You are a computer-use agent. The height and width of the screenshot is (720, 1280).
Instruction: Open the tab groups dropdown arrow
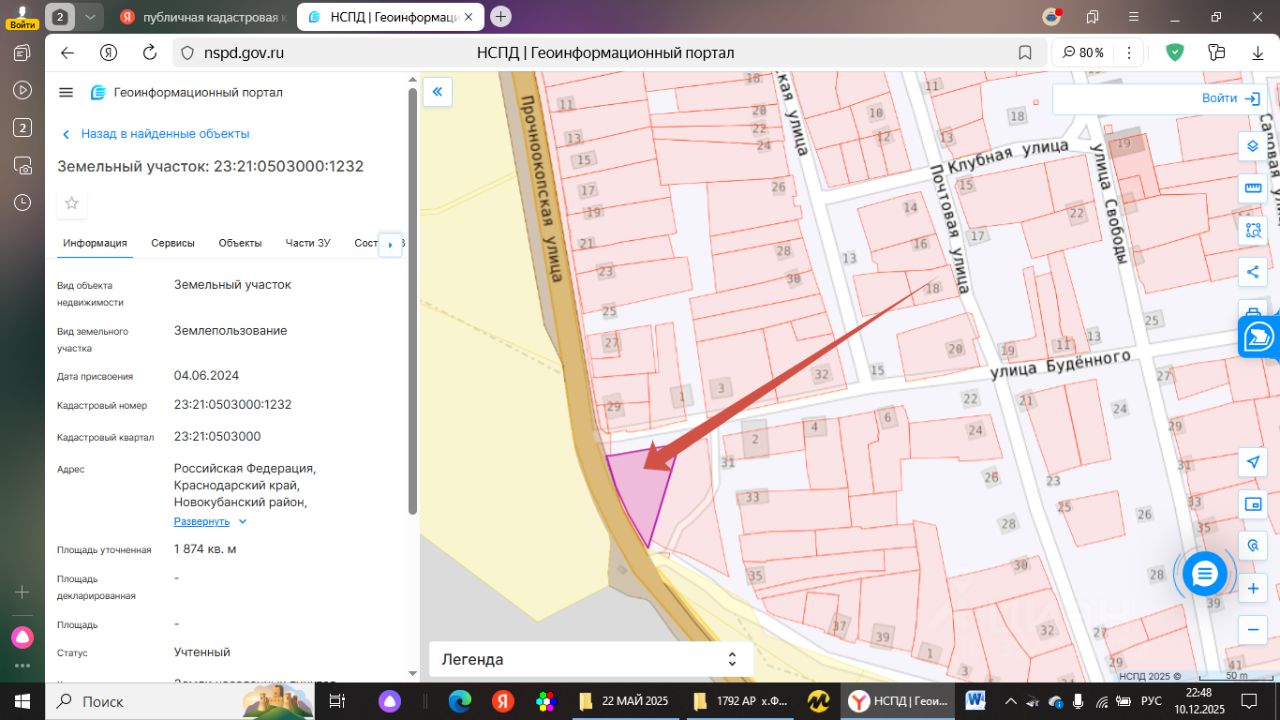point(91,16)
